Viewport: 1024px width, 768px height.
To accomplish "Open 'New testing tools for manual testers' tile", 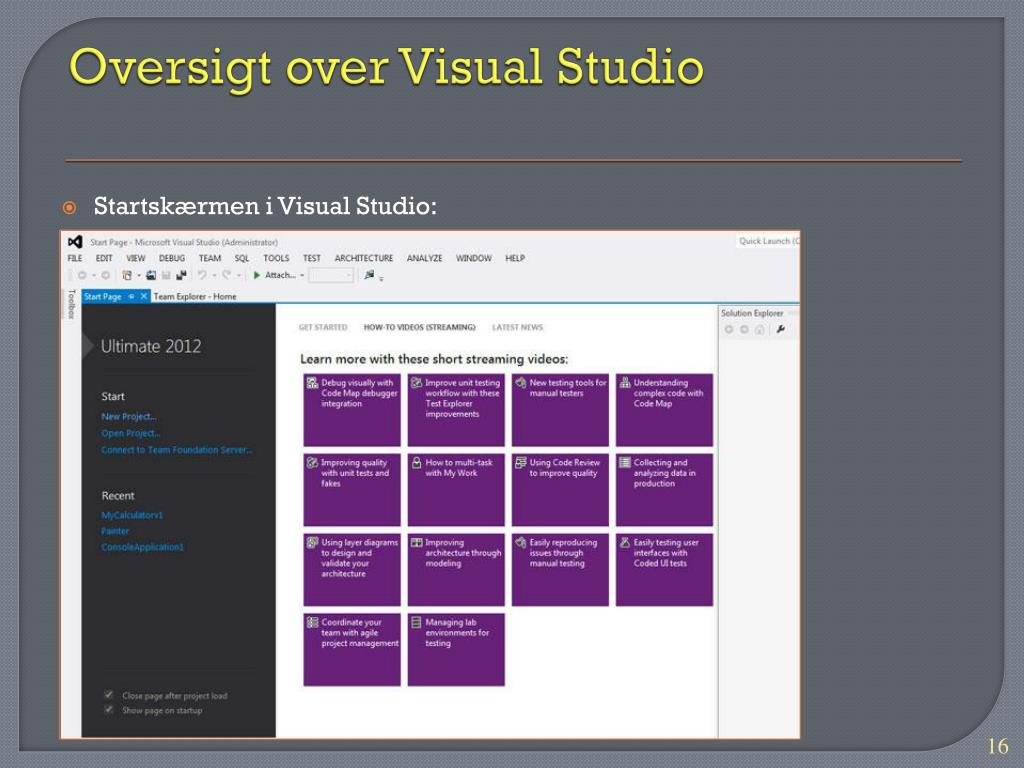I will point(560,409).
